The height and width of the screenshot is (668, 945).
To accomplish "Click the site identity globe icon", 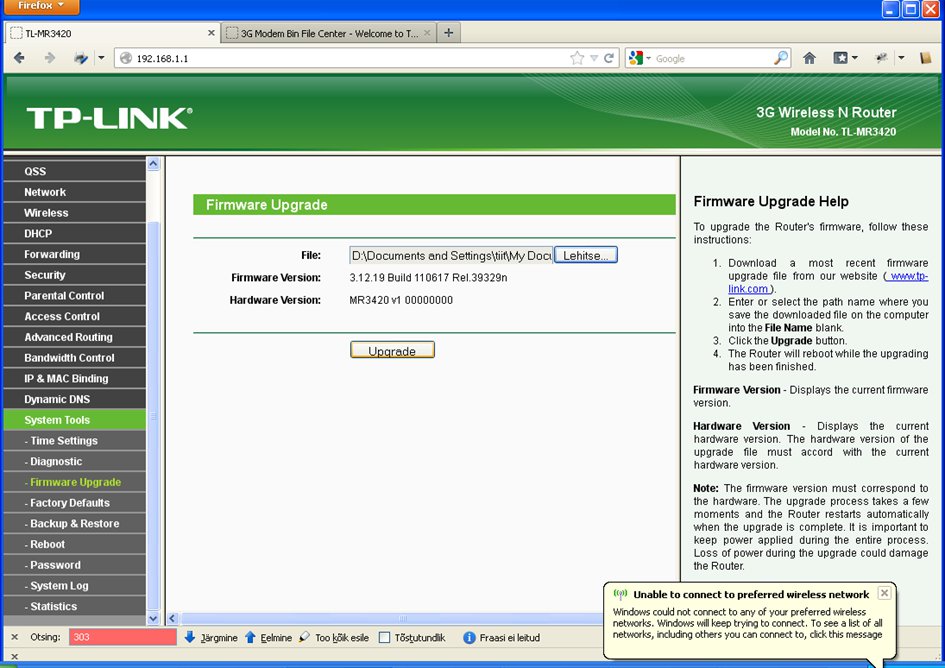I will point(125,58).
